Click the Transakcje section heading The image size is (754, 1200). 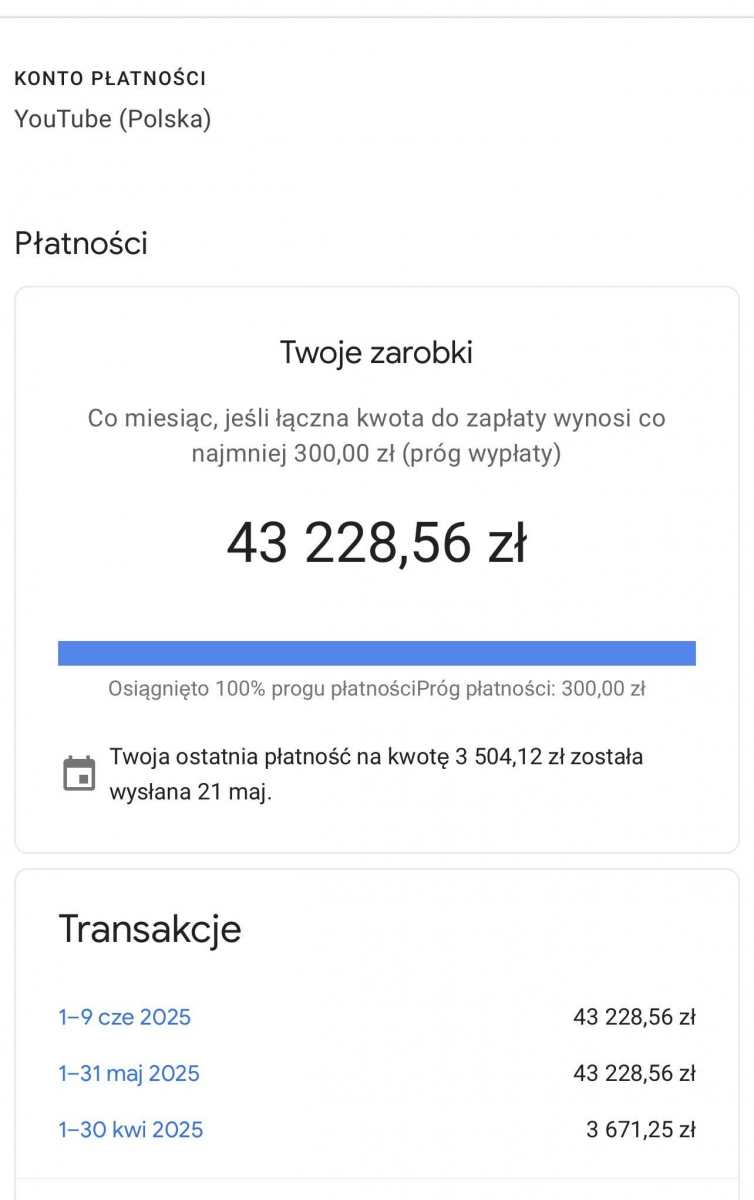pos(150,929)
